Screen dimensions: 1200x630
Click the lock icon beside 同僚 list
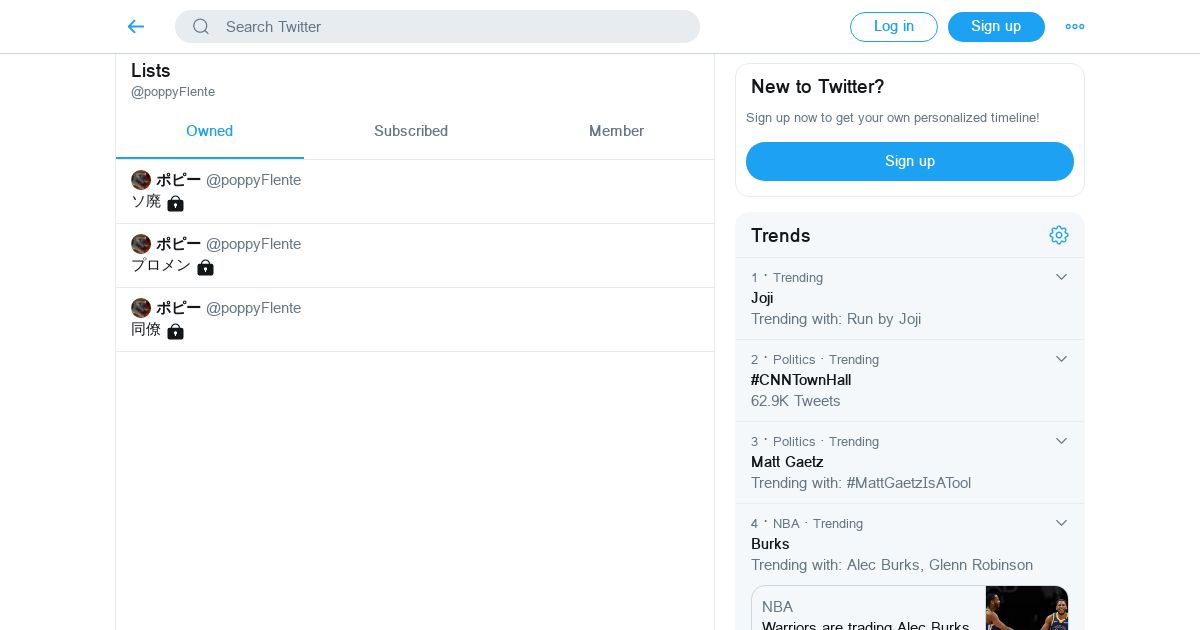click(176, 331)
